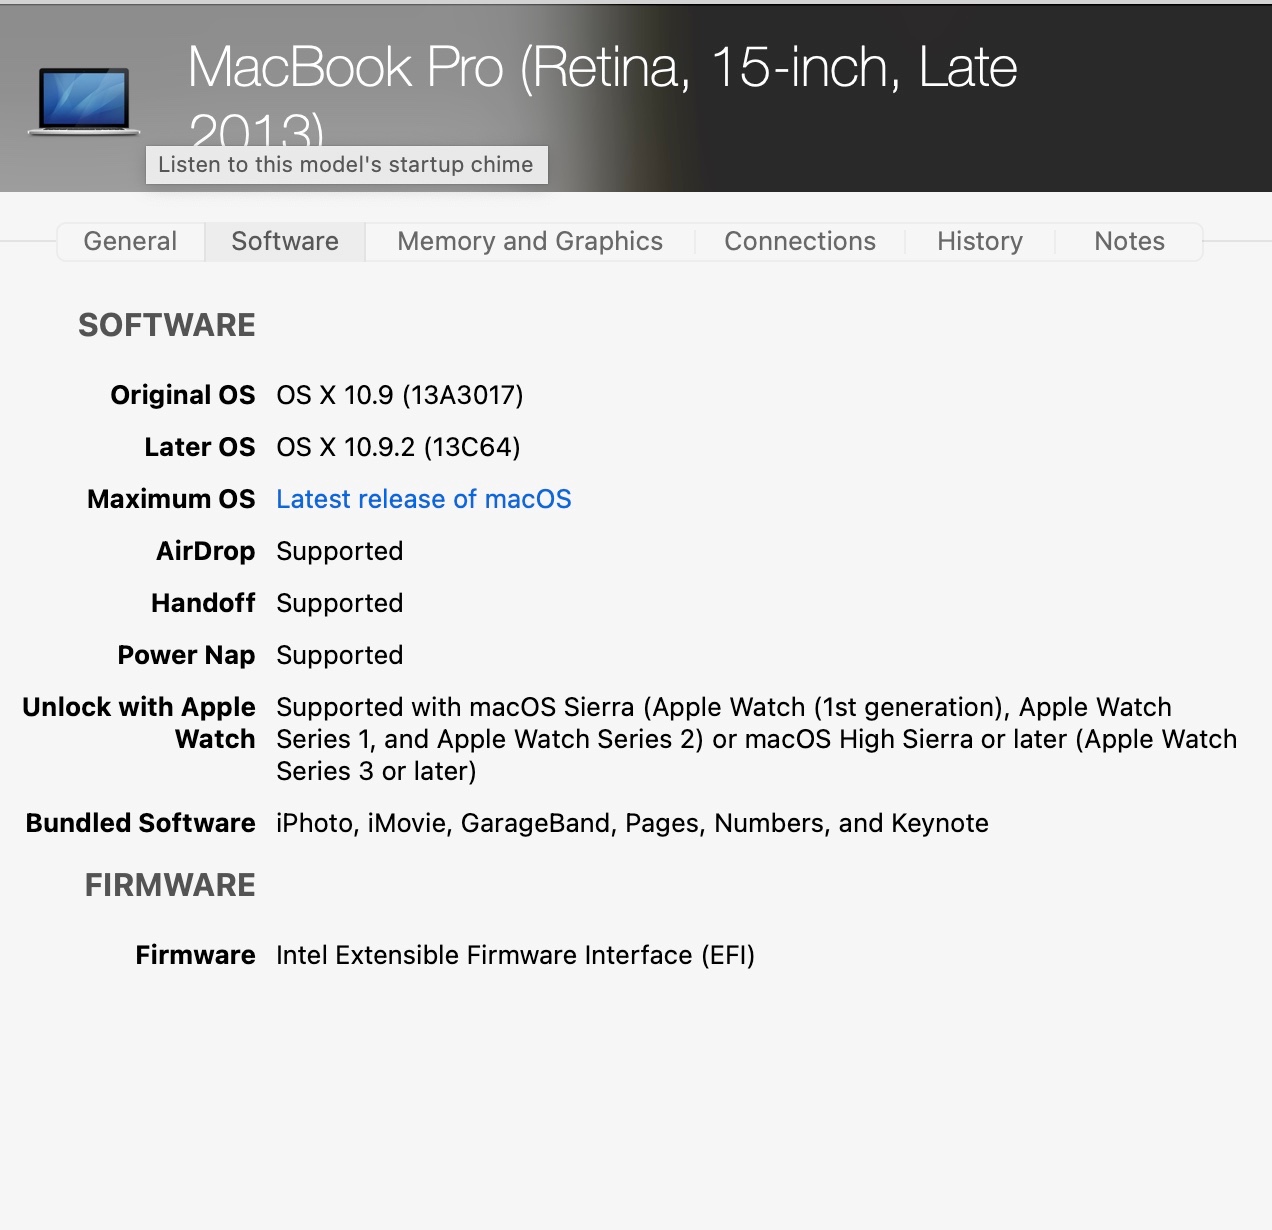Go to the Connections tab

click(x=800, y=242)
